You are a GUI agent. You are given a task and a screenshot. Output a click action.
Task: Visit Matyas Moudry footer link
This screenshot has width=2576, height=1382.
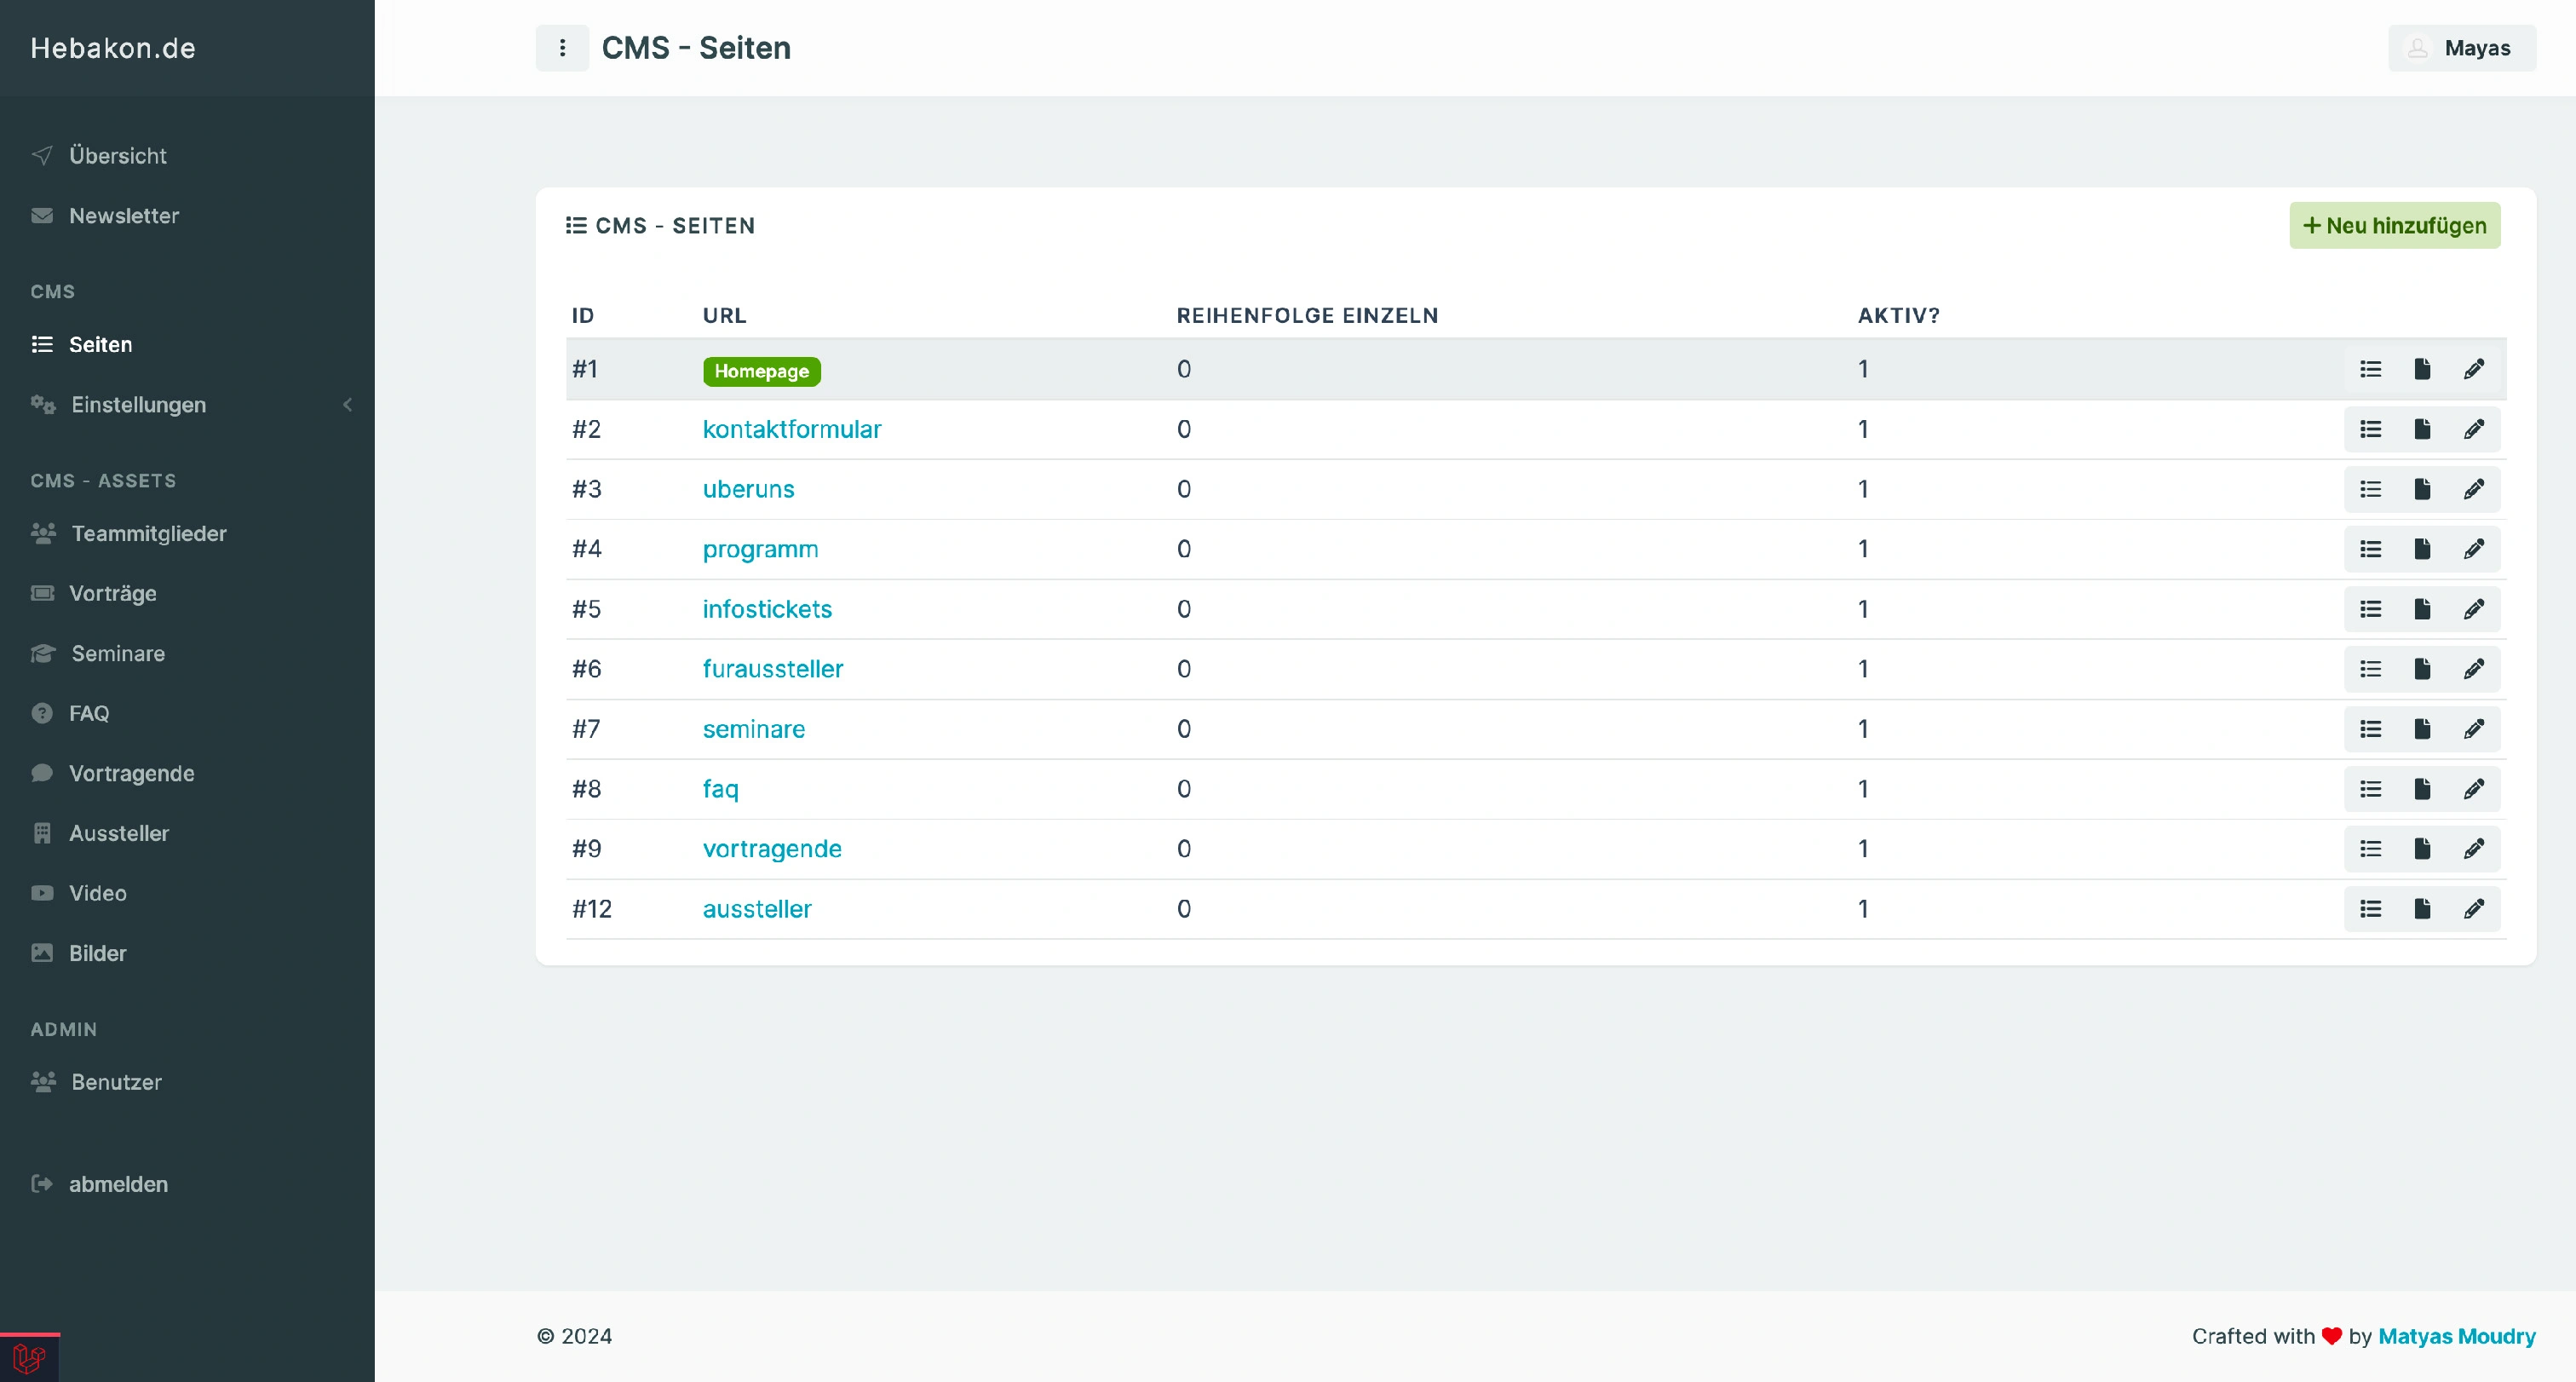2457,1336
